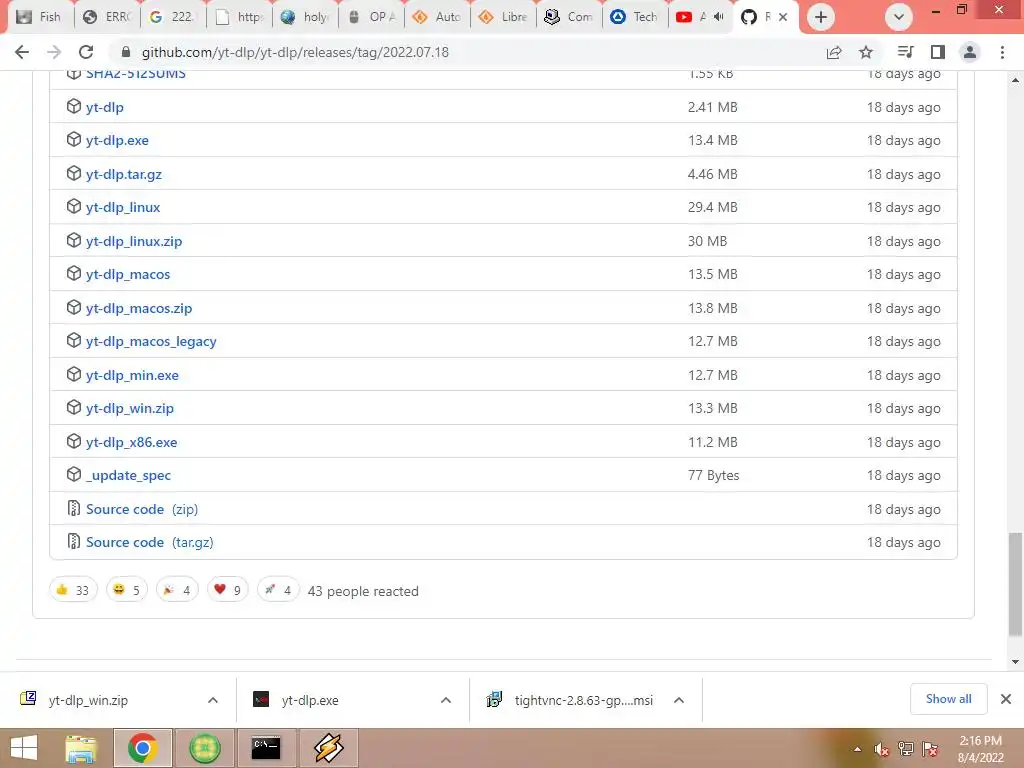Reload the GitHub releases page
1024x768 pixels.
86,52
